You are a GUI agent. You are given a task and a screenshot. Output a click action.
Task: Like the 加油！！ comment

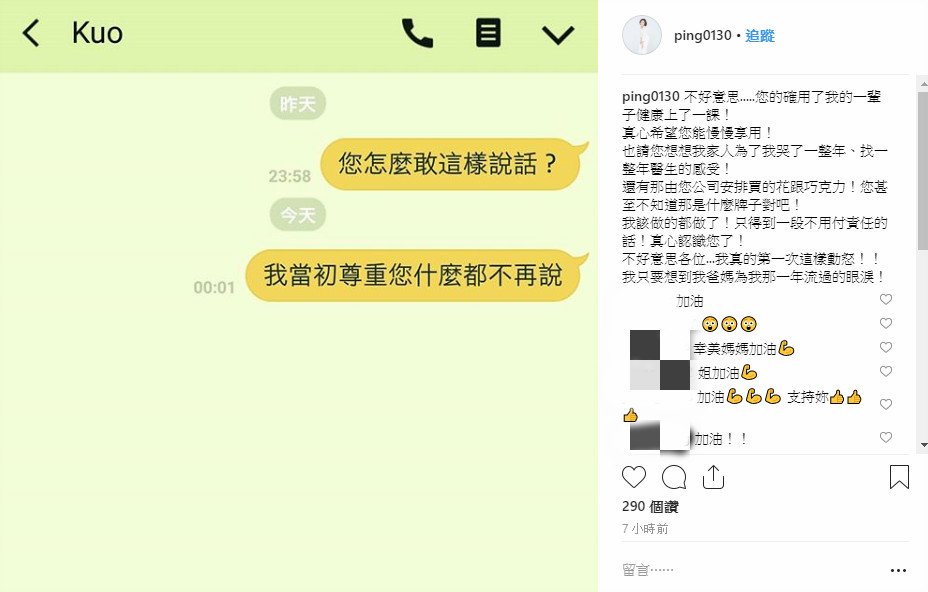886,437
